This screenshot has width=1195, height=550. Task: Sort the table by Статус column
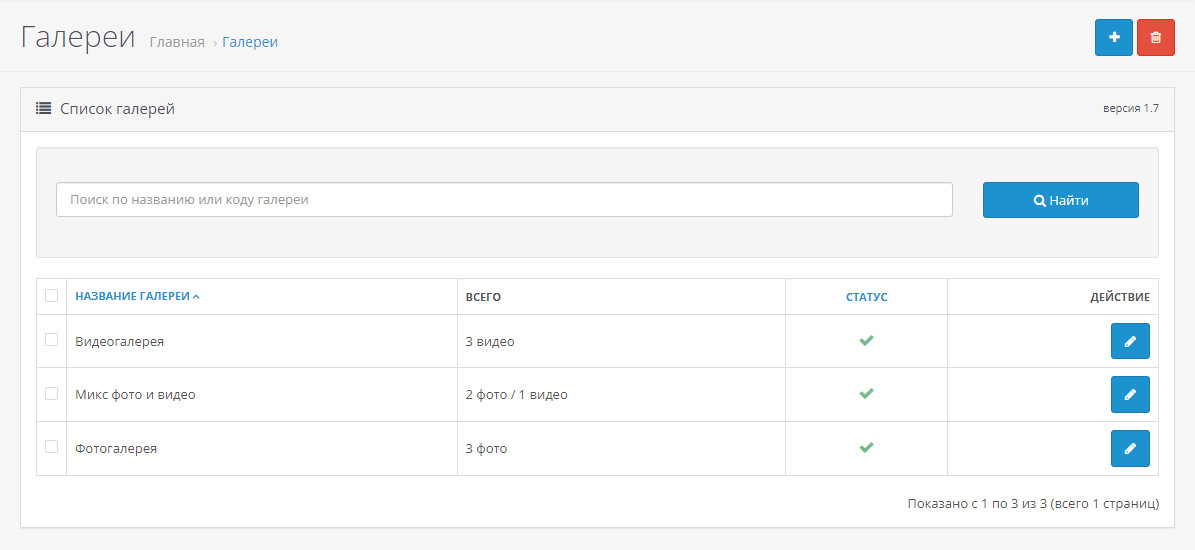coord(866,297)
